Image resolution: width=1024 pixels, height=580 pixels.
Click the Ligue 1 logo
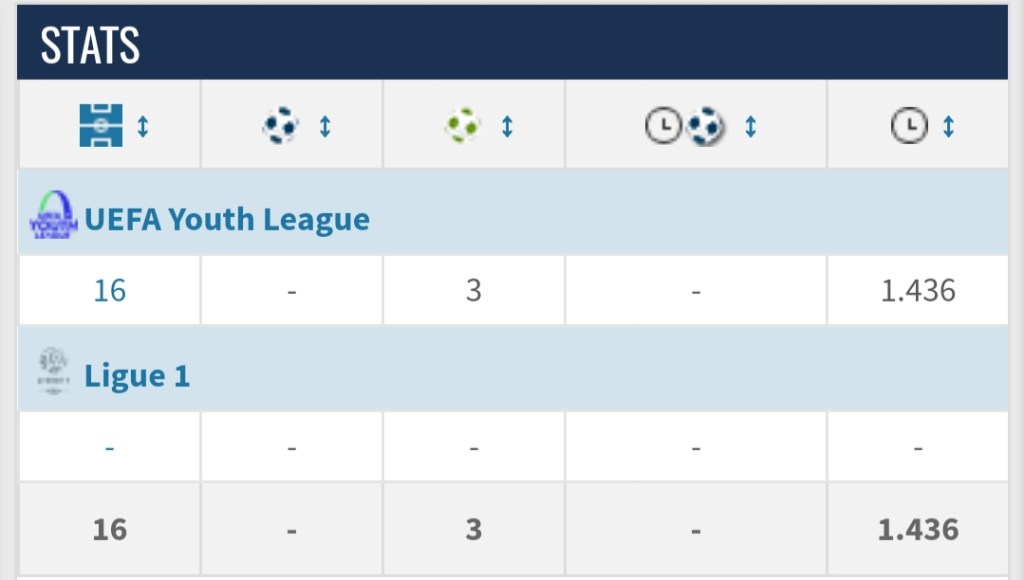pyautogui.click(x=52, y=372)
